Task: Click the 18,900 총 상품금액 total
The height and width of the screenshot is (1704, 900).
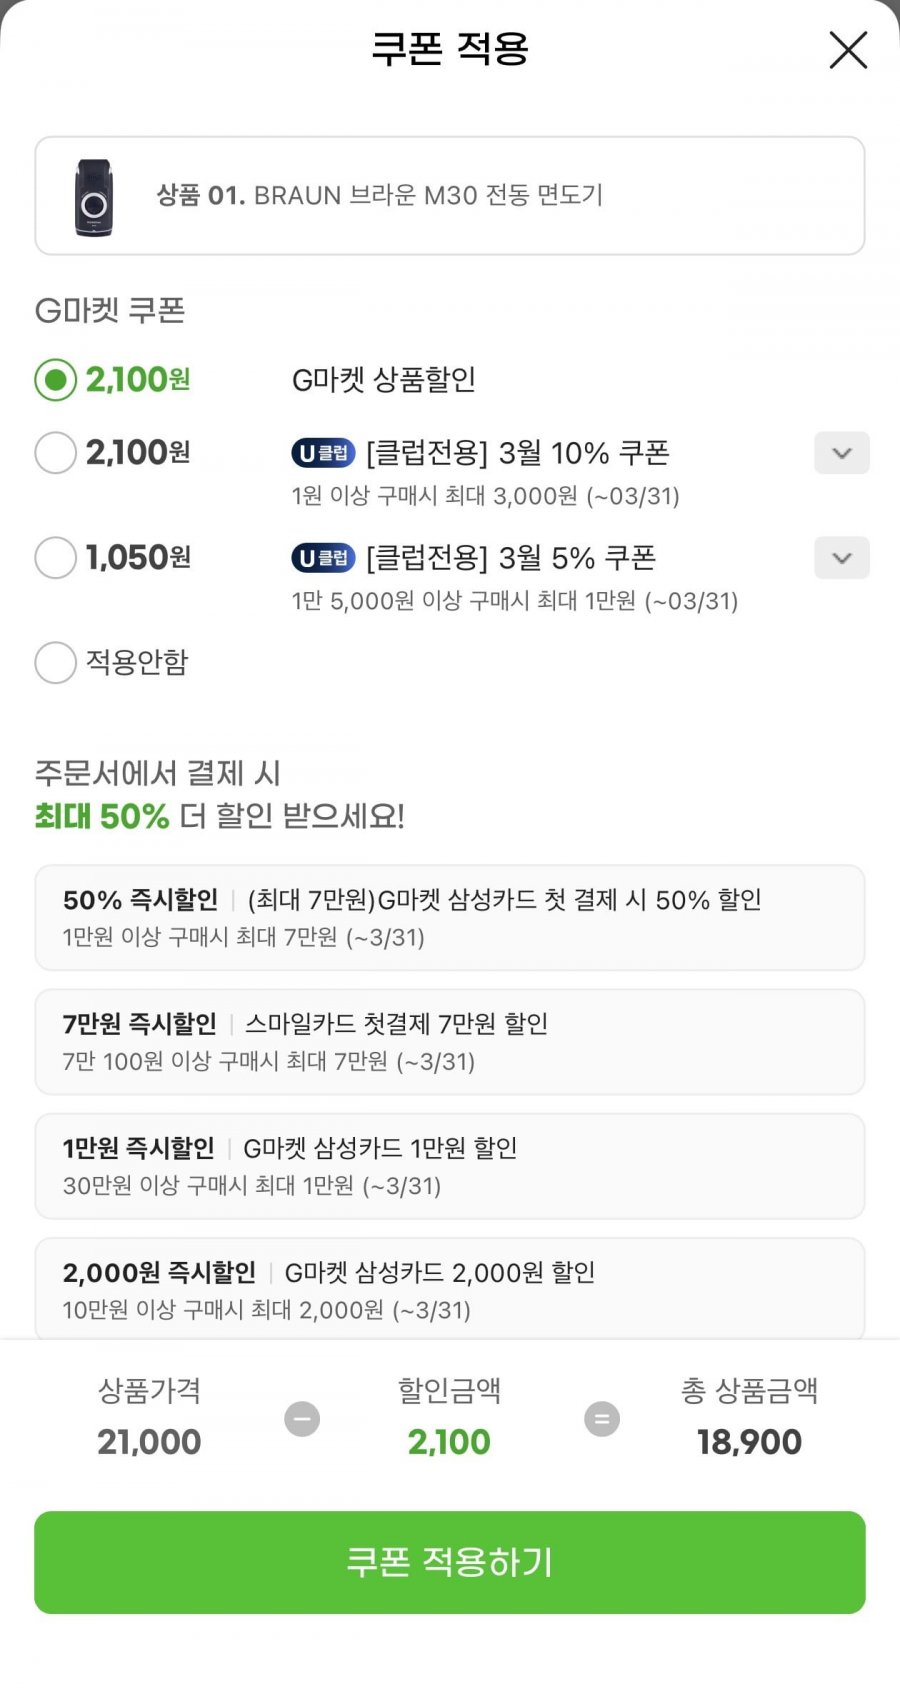Action: click(x=749, y=1442)
